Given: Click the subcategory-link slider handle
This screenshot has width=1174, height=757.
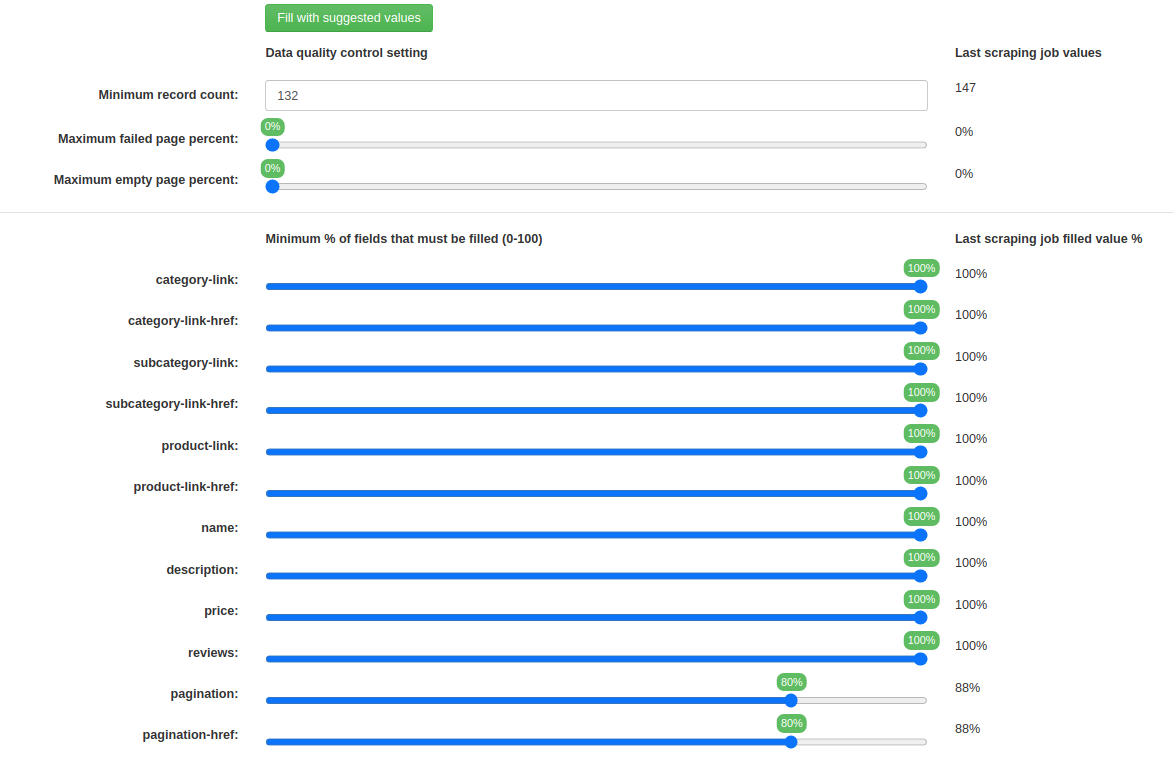Looking at the screenshot, I should click(x=919, y=368).
